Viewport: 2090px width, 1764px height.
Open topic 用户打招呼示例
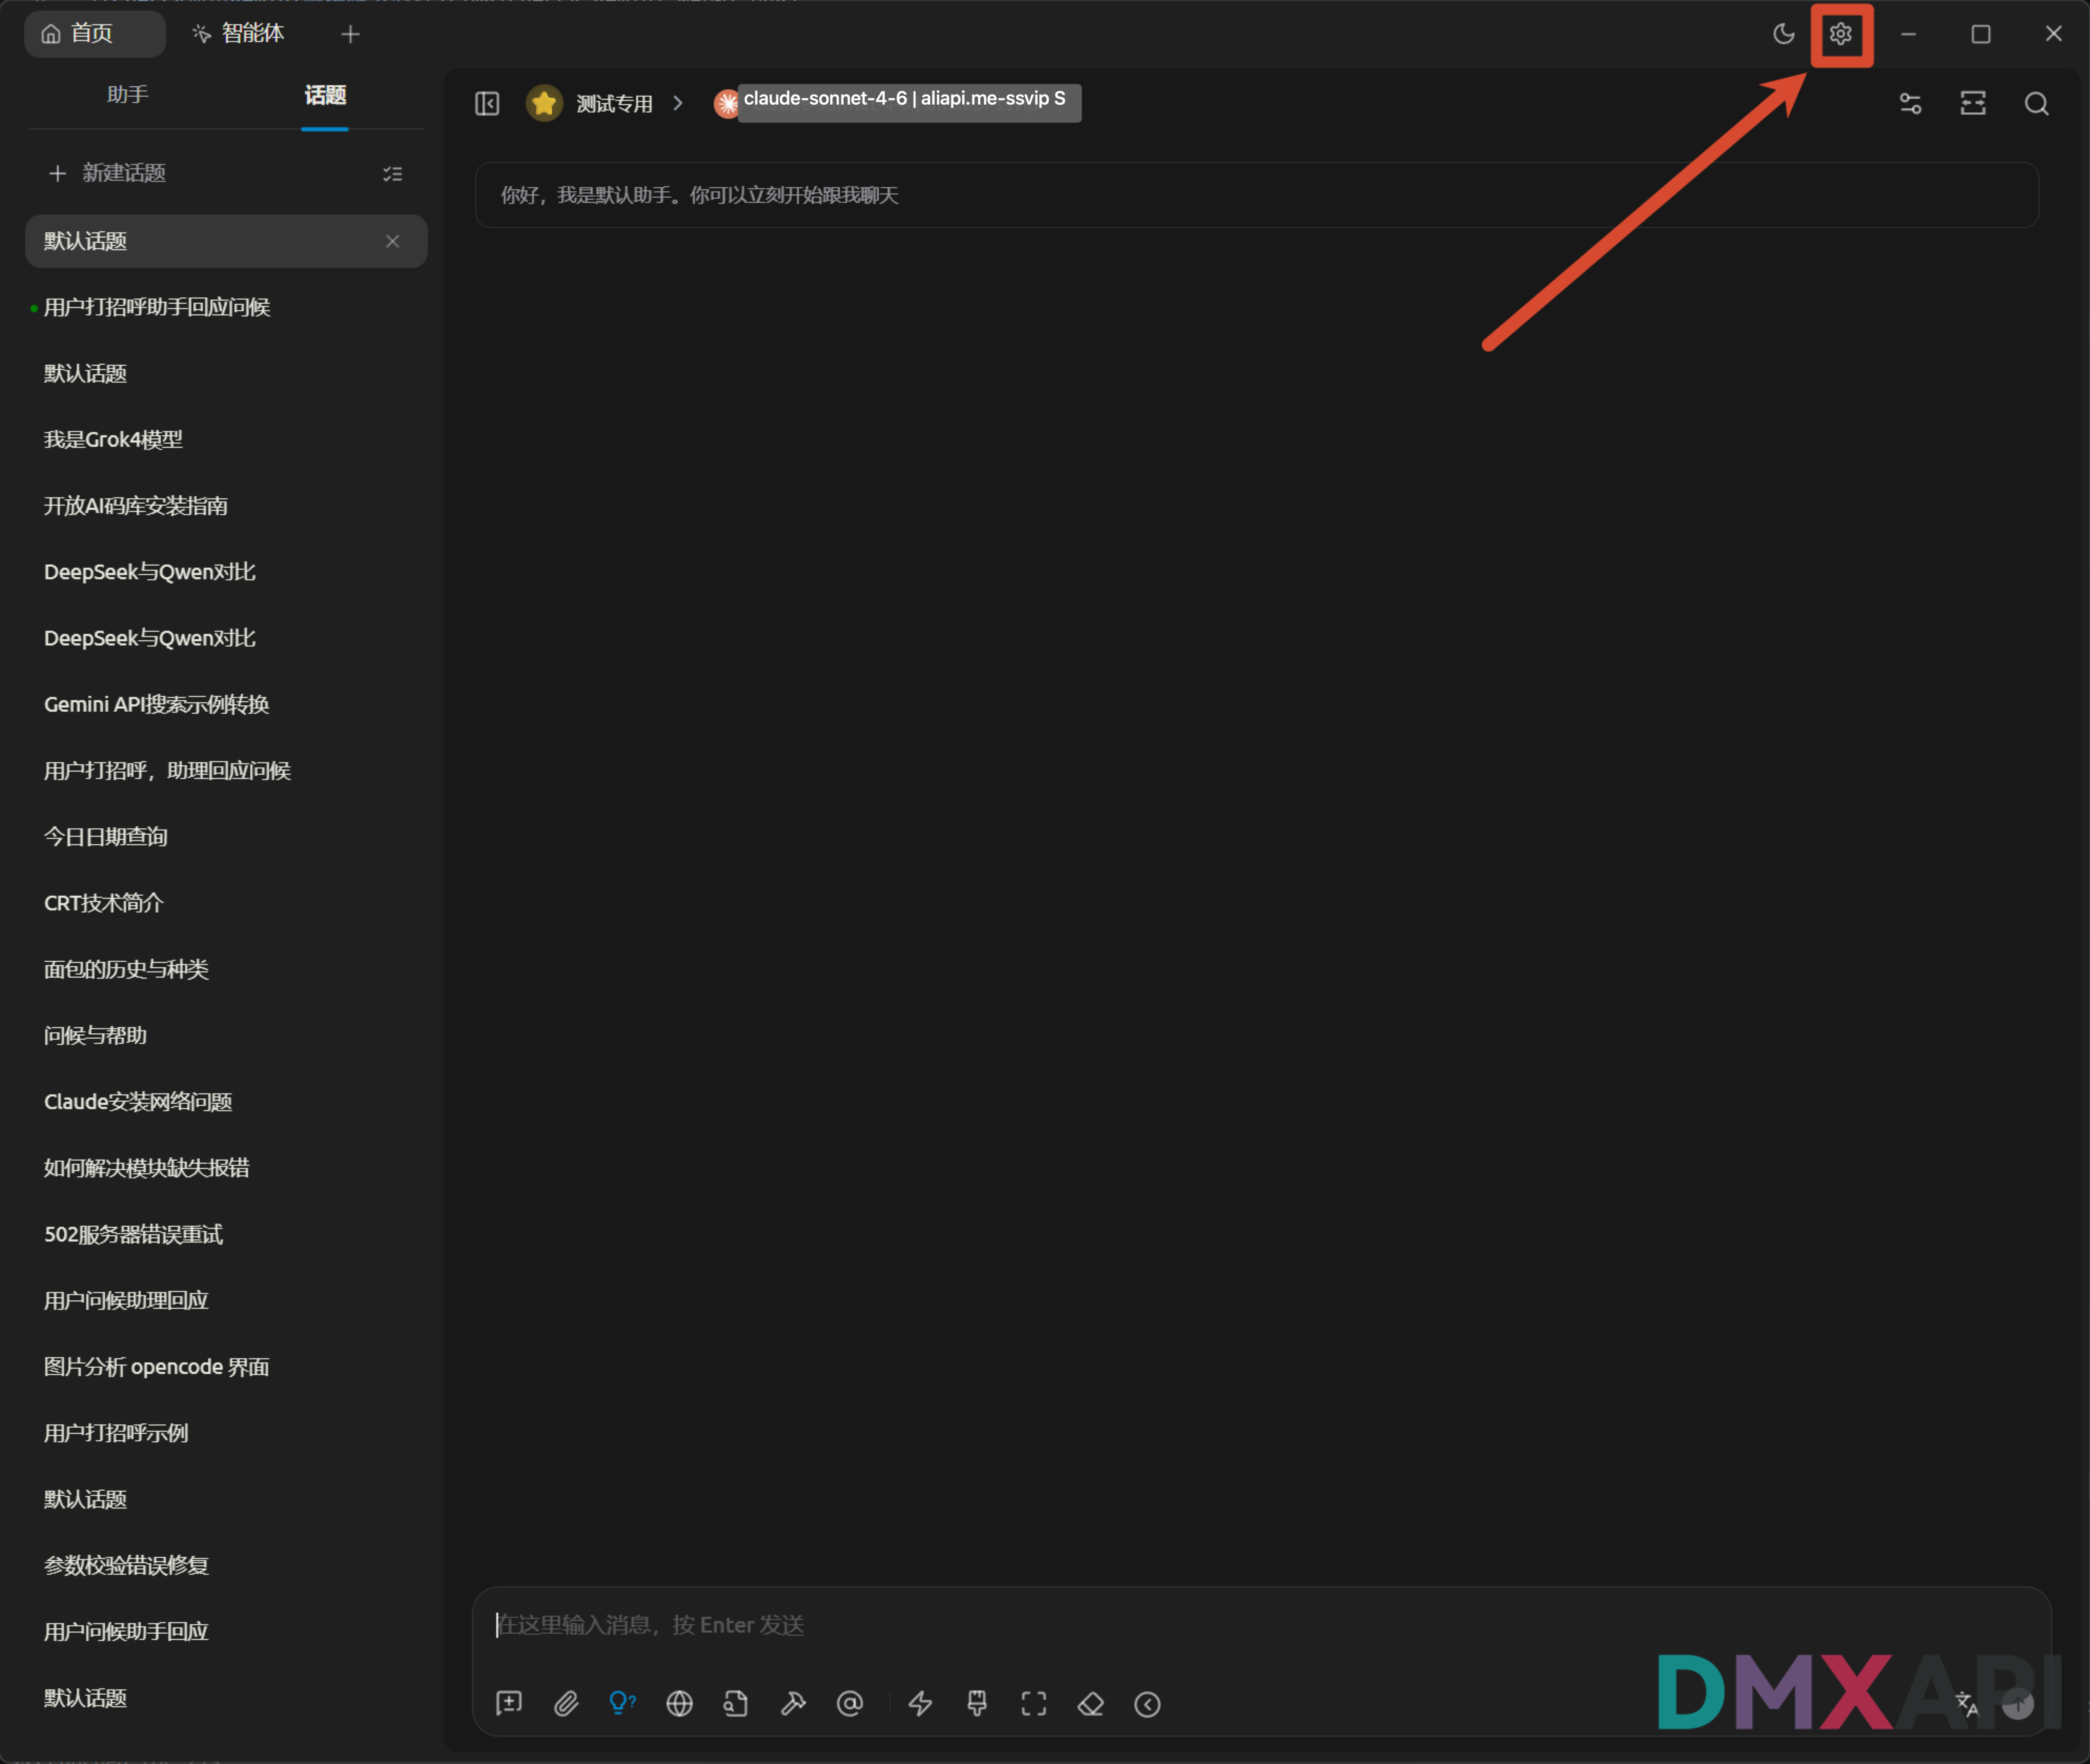pyautogui.click(x=226, y=1433)
